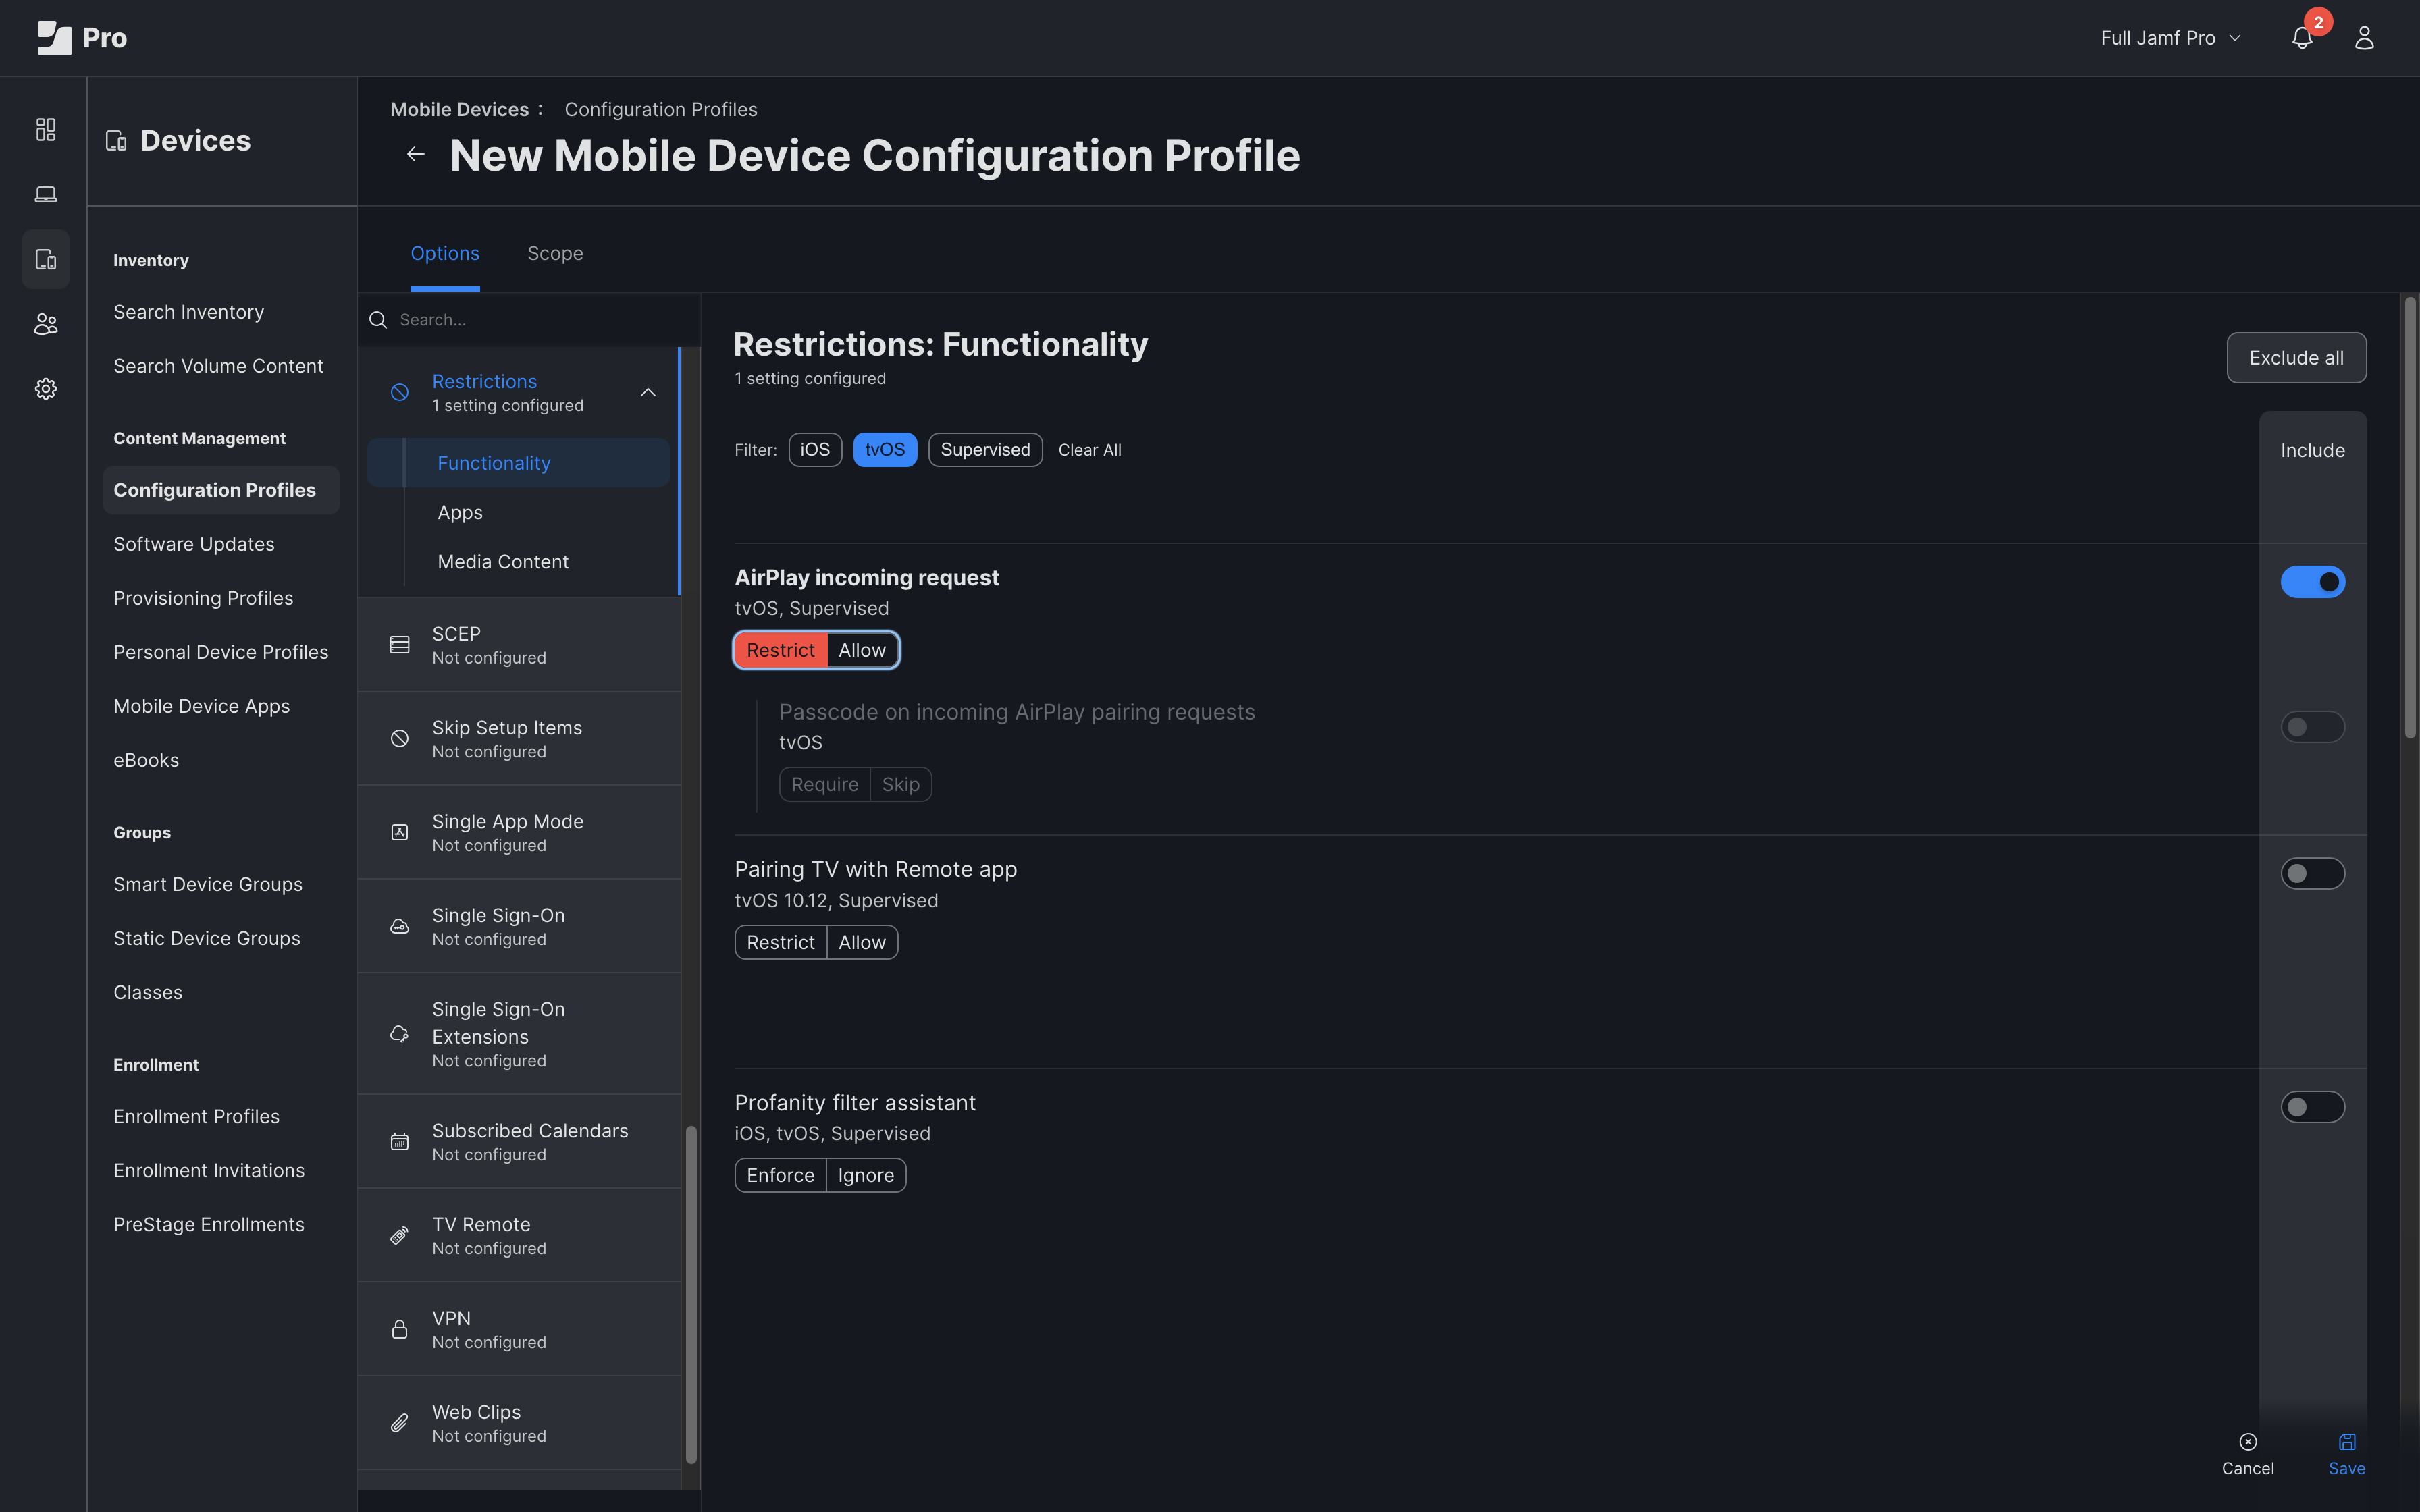2420x1512 pixels.
Task: Click Mobile Devices breadcrumb
Action: [x=459, y=110]
